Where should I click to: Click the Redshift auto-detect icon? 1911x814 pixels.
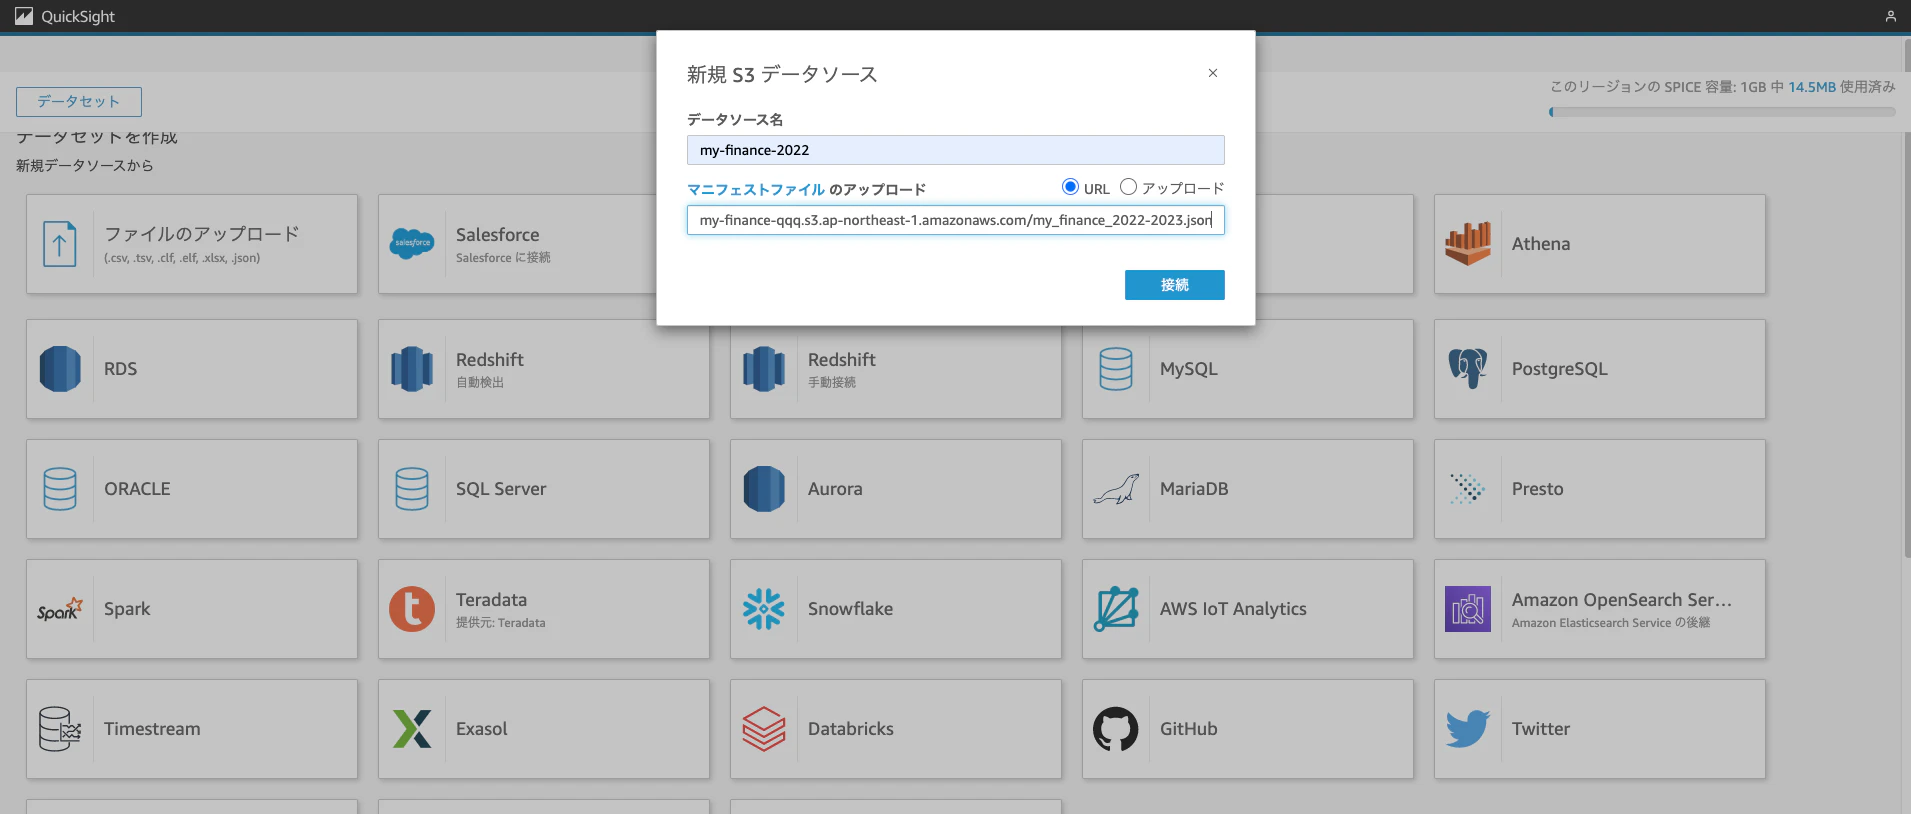412,369
